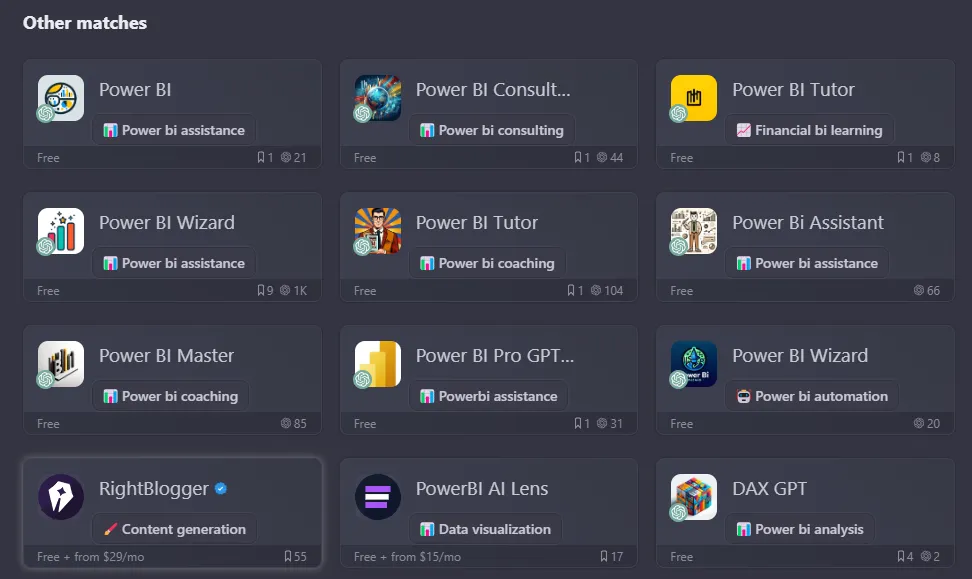Click the 104 usage count
The image size is (972, 579).
[614, 290]
